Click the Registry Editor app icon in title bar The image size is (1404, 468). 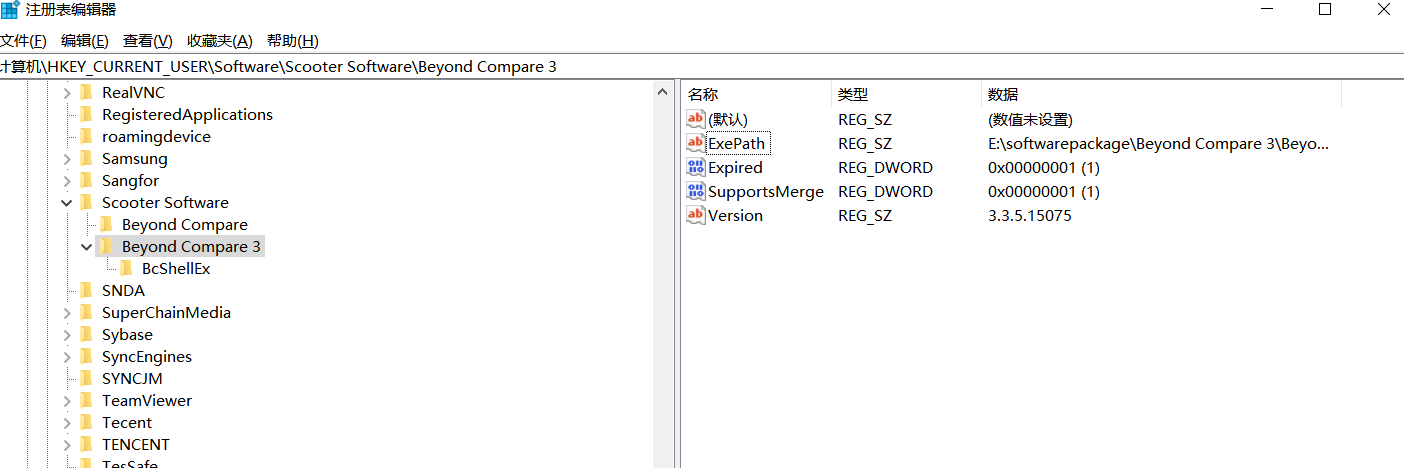click(x=10, y=10)
